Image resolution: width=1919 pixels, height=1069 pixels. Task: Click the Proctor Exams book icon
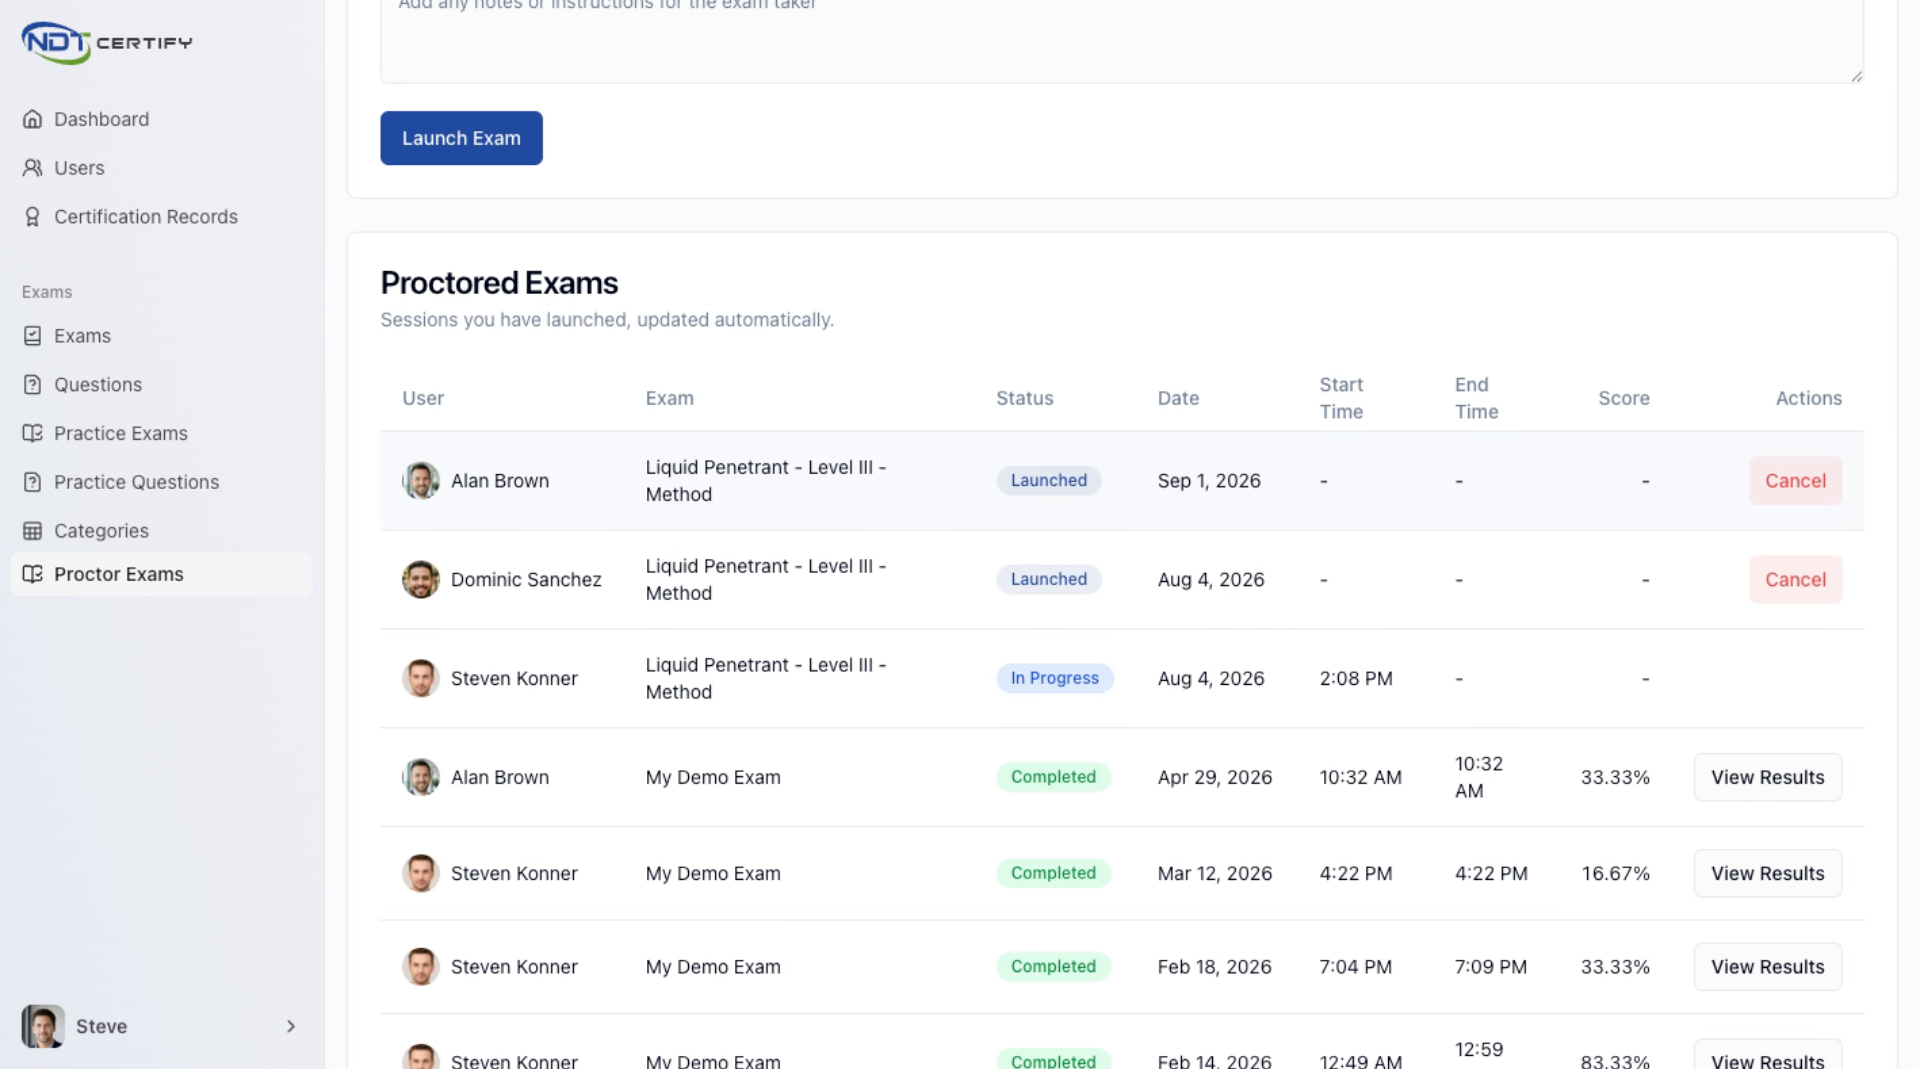pos(33,574)
